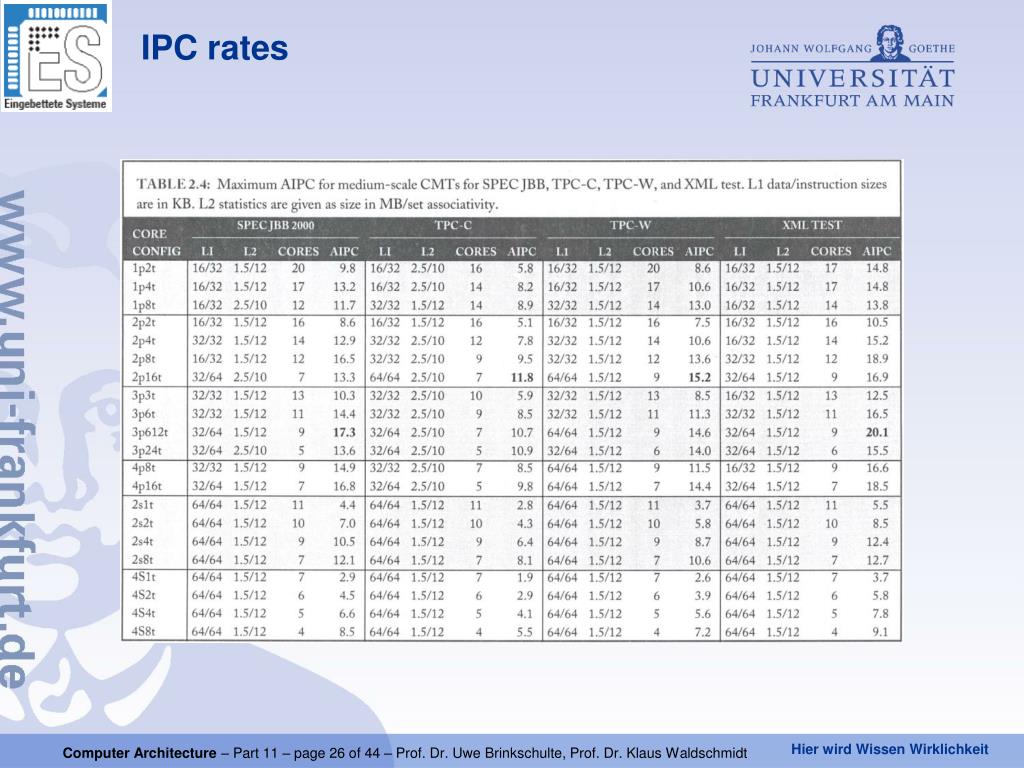Select the '3p6t' row label
Screen dimensions: 1024x768
[144, 414]
